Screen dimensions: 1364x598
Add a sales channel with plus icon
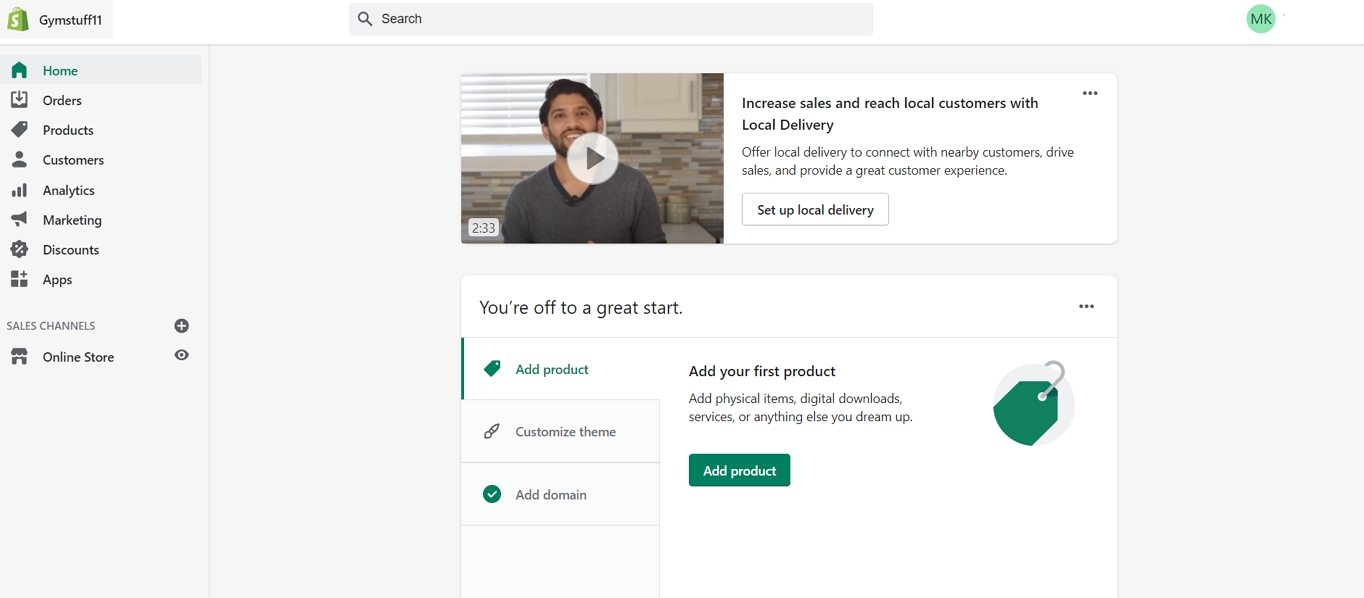[x=181, y=326]
